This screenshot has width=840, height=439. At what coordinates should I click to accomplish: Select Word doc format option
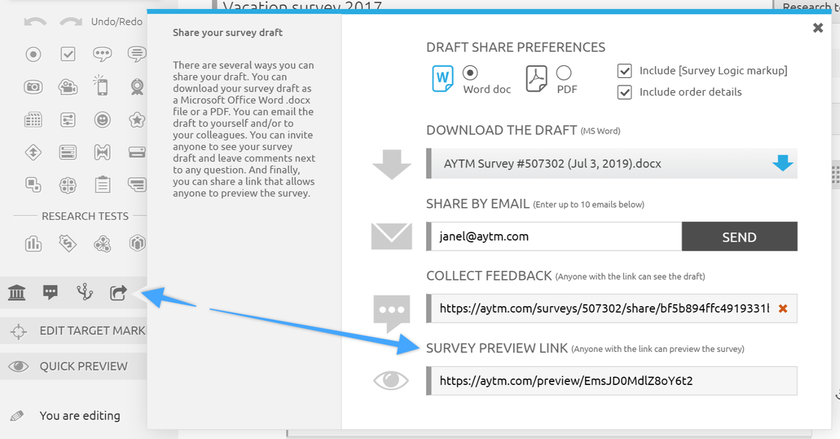click(x=471, y=73)
